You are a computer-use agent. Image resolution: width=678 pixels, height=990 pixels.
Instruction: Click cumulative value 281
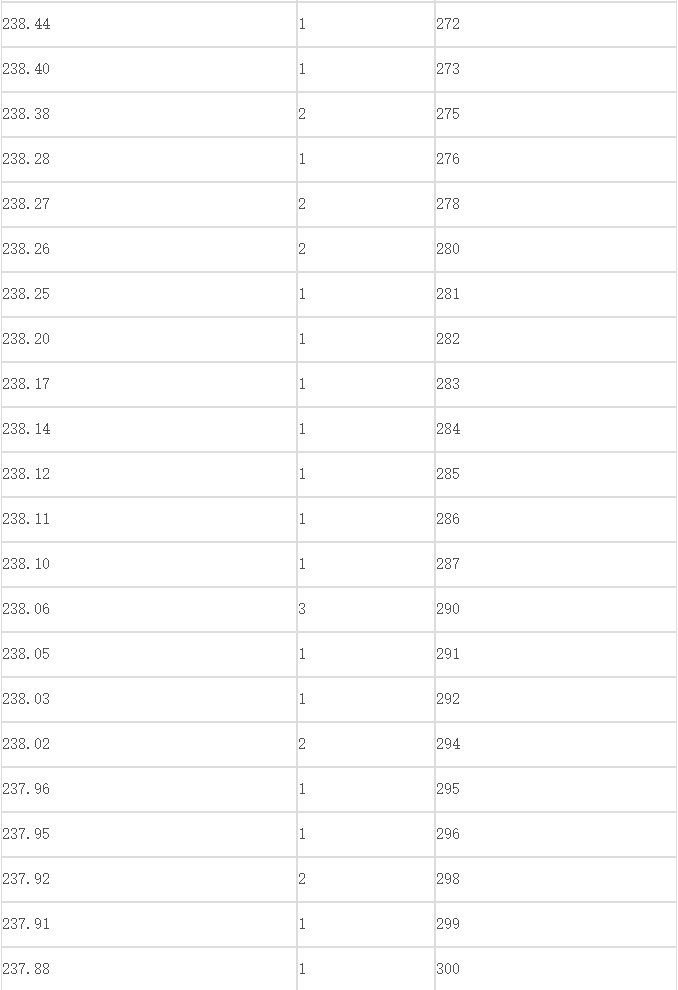coord(555,294)
